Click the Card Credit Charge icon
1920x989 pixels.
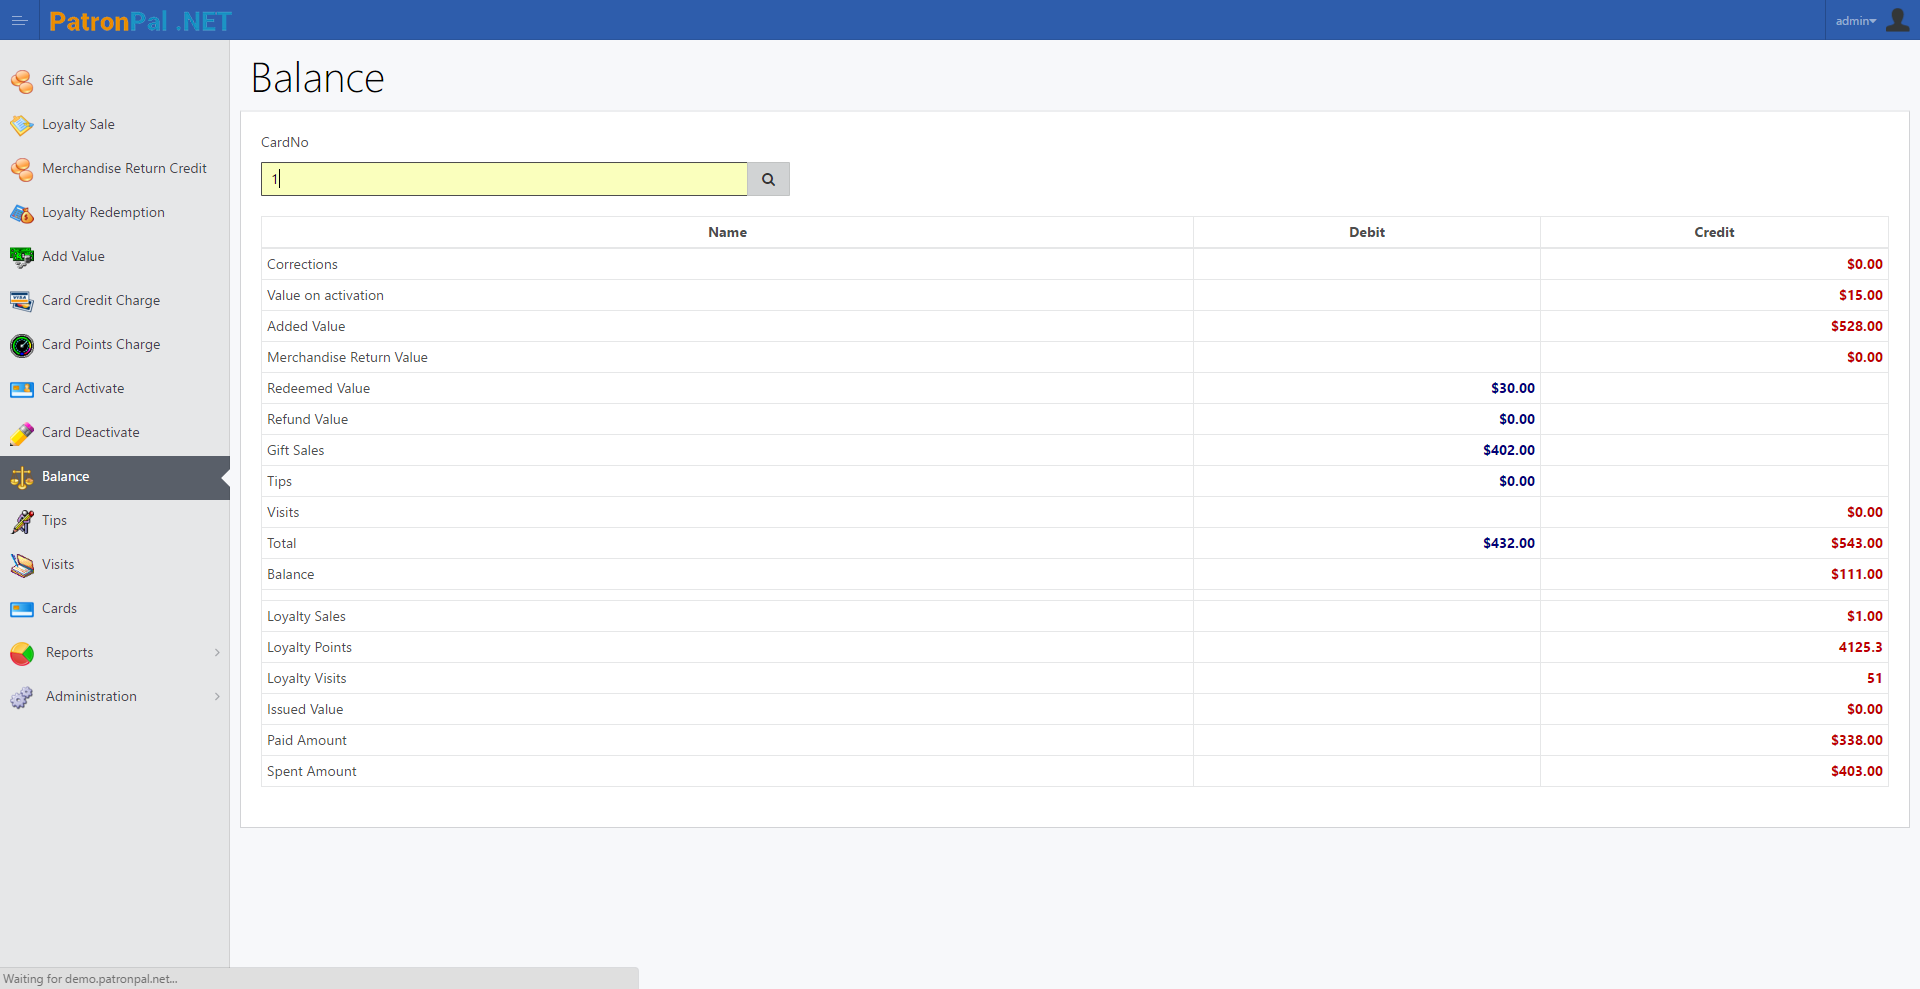pyautogui.click(x=22, y=301)
